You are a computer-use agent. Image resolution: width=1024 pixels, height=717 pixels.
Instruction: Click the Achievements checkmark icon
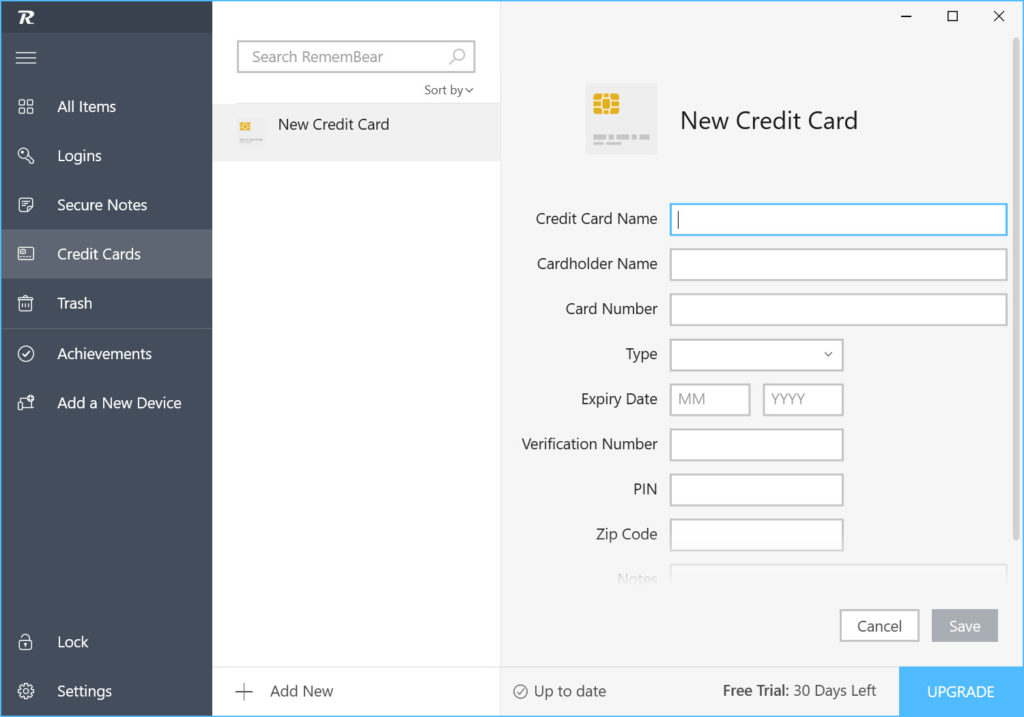pos(26,354)
